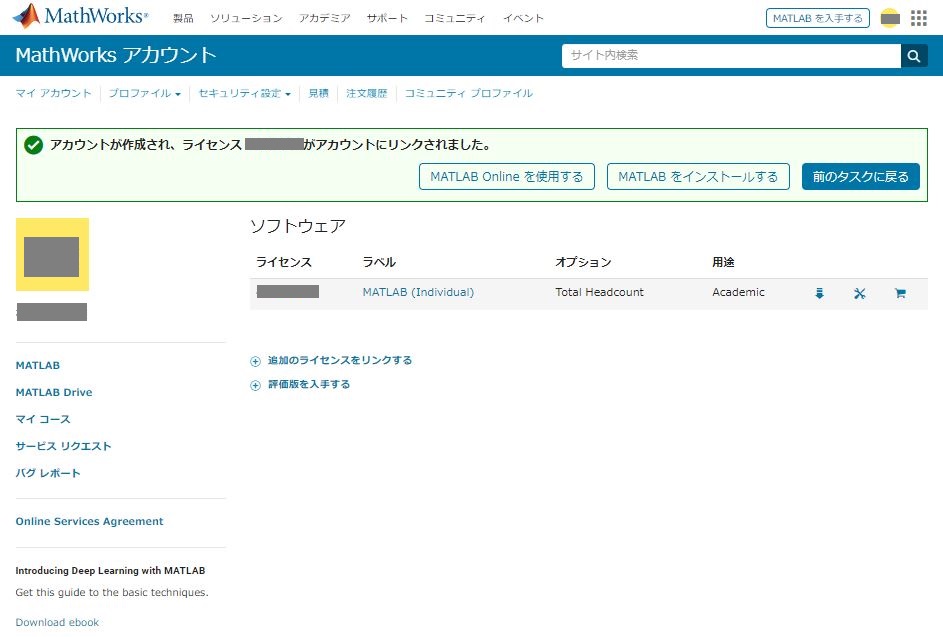This screenshot has width=943, height=637.
Task: Click the MathWorks logo
Action: (80, 16)
